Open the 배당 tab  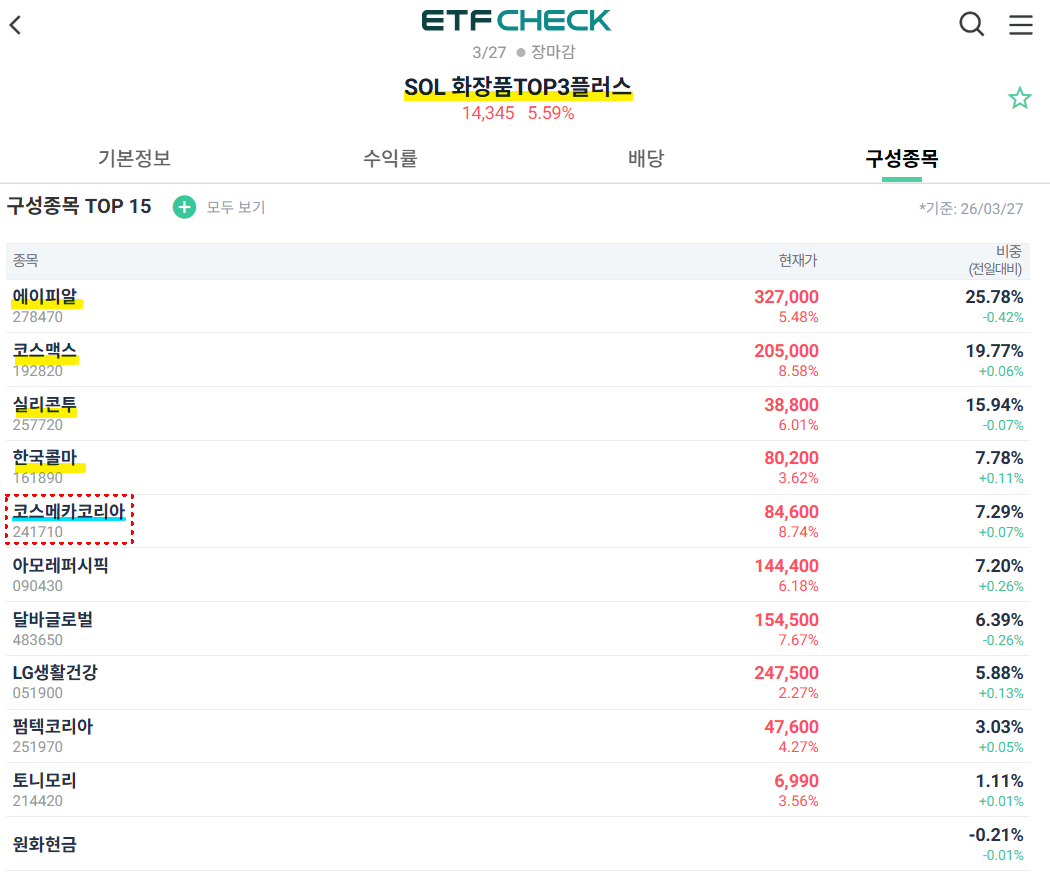click(x=646, y=158)
